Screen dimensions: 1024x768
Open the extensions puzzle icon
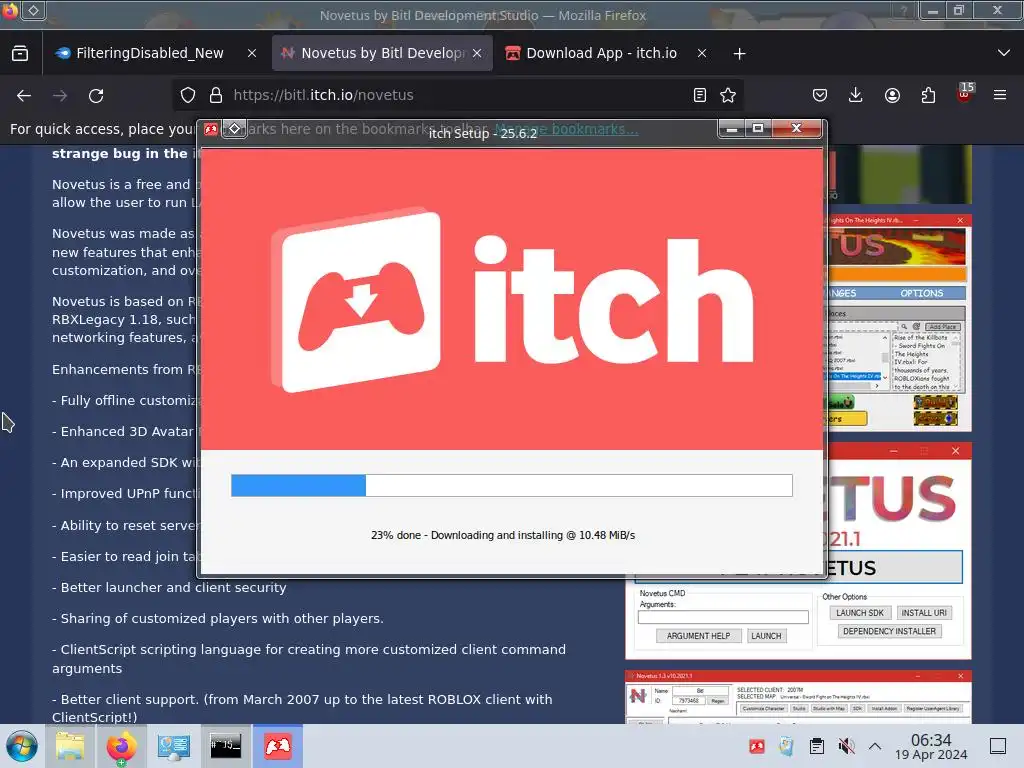pyautogui.click(x=928, y=95)
